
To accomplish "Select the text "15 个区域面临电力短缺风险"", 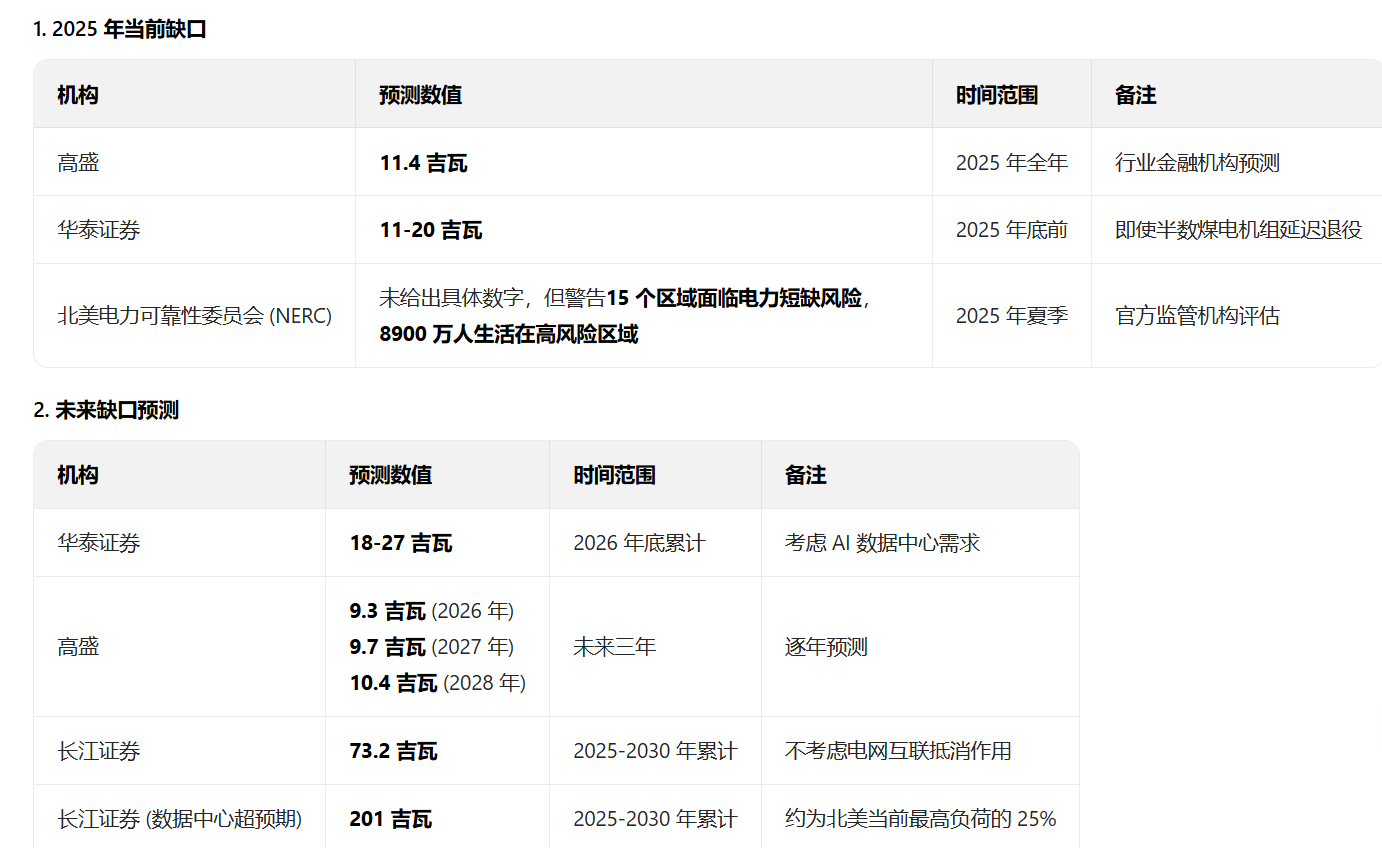I will coord(734,298).
